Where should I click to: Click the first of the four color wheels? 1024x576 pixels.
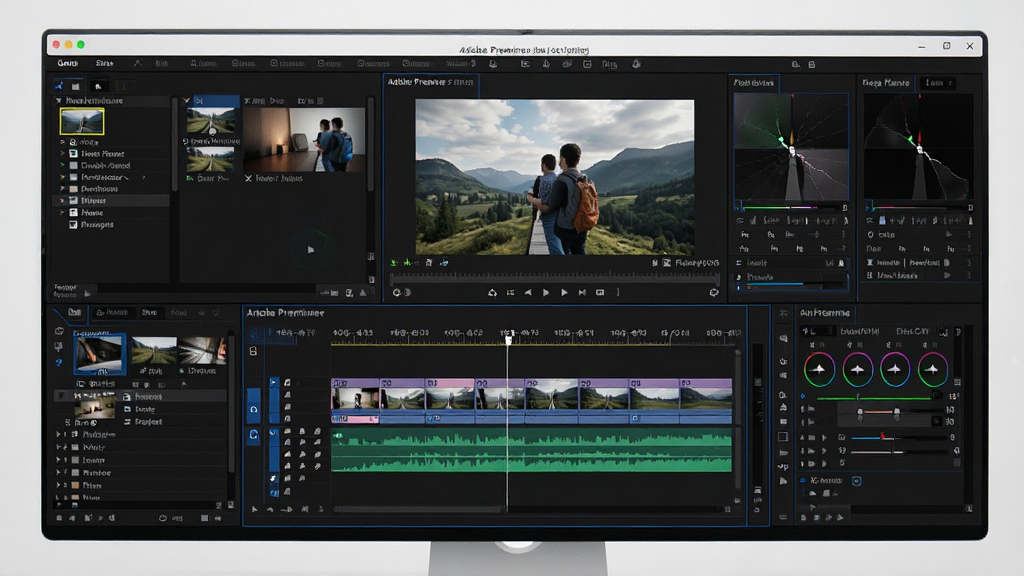819,370
